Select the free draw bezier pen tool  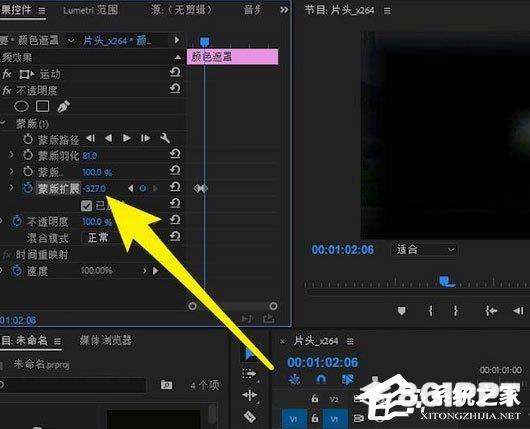pyautogui.click(x=63, y=106)
